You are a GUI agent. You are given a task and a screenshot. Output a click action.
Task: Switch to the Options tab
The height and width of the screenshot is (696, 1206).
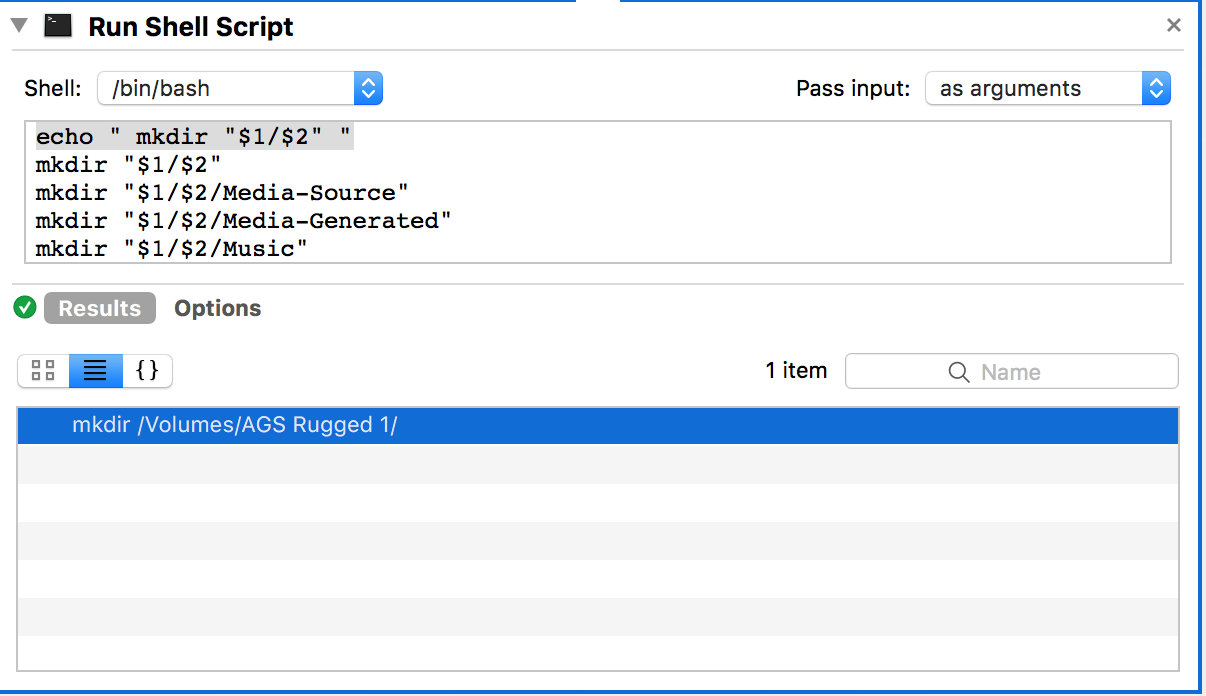click(217, 308)
